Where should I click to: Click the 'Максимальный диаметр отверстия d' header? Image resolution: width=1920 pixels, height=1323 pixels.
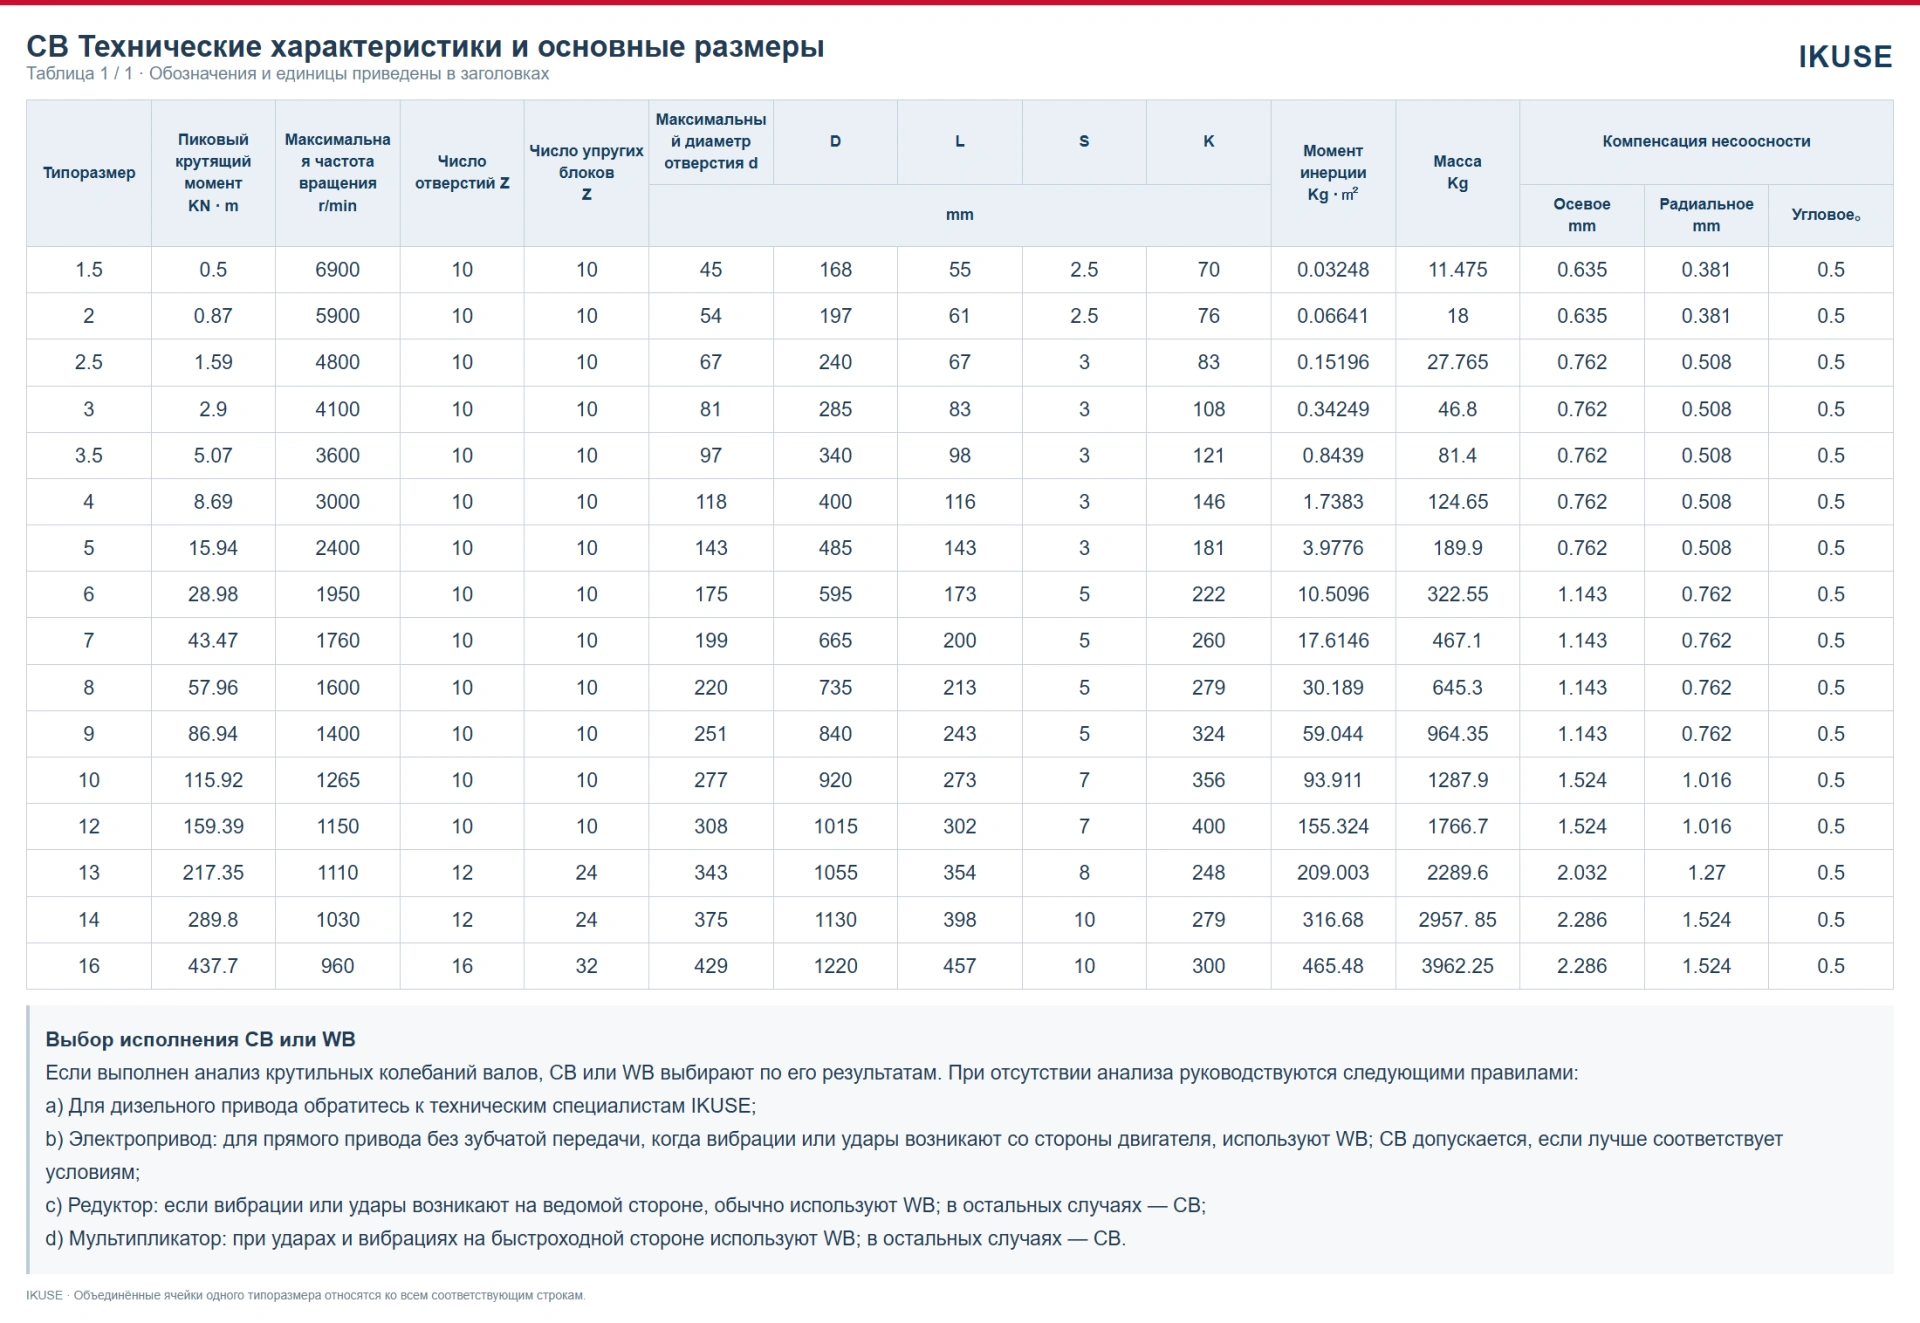[710, 142]
